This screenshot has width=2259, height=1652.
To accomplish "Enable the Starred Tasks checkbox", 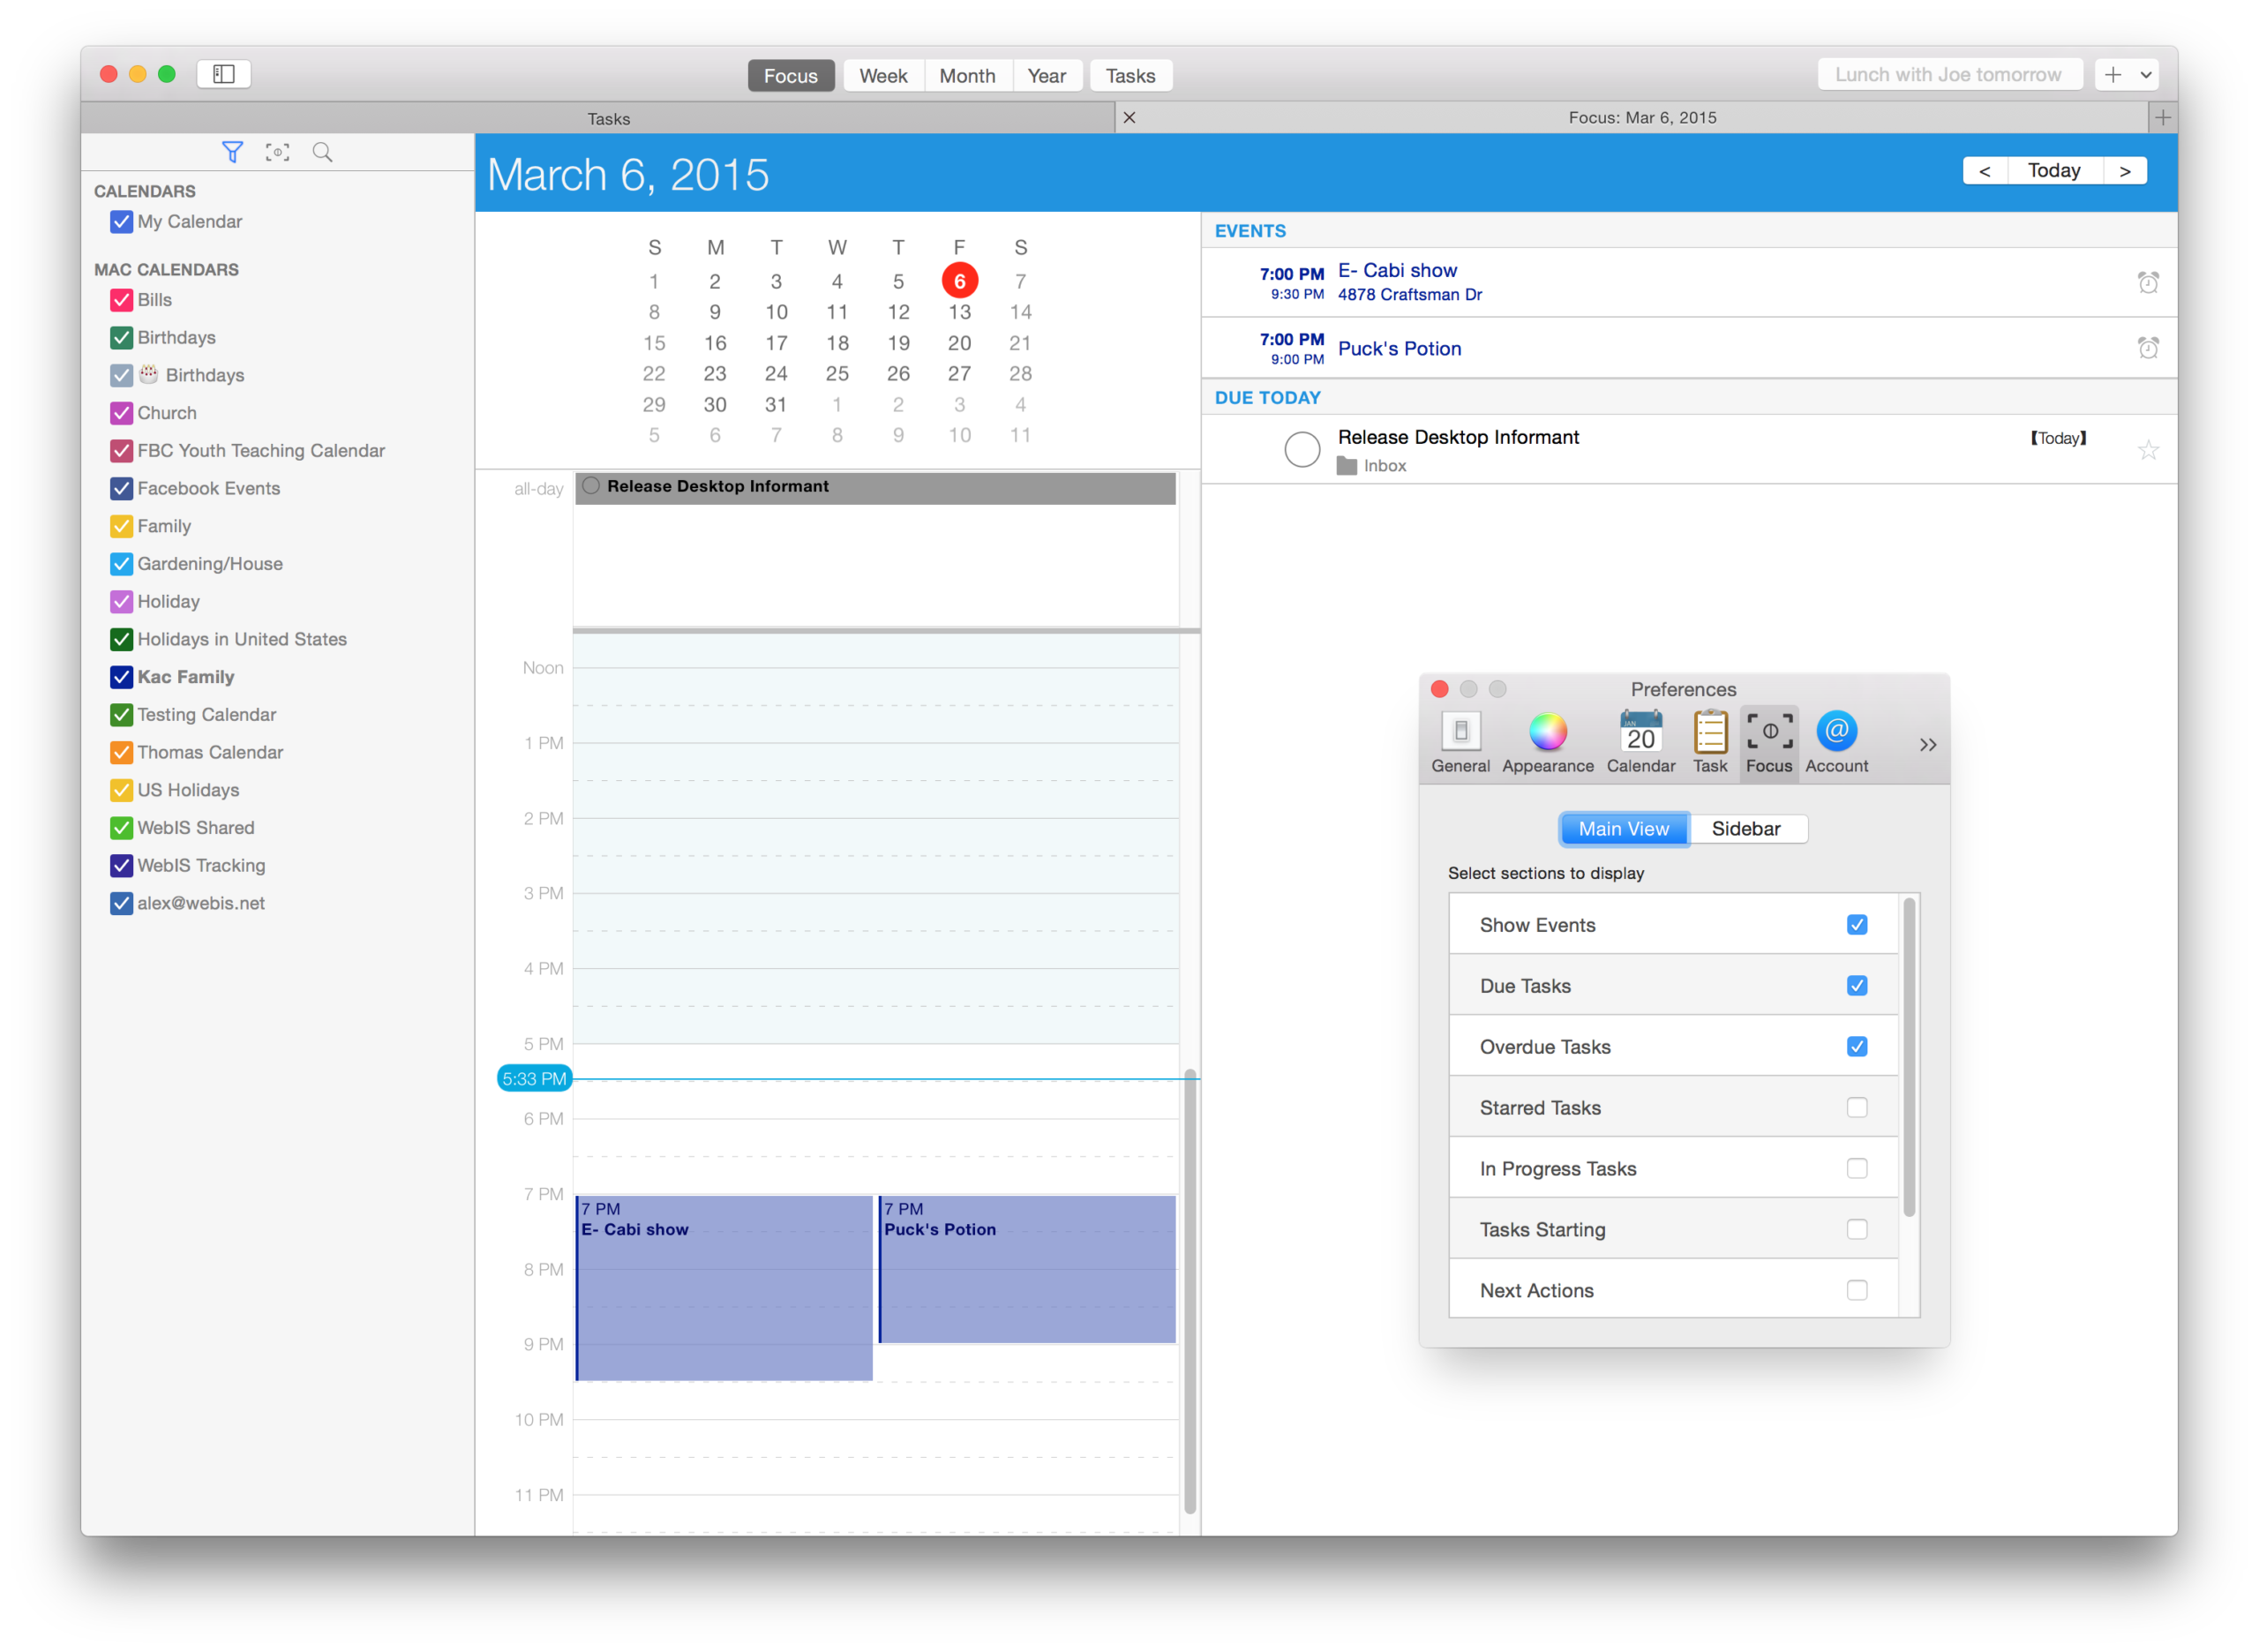I will point(1856,1108).
